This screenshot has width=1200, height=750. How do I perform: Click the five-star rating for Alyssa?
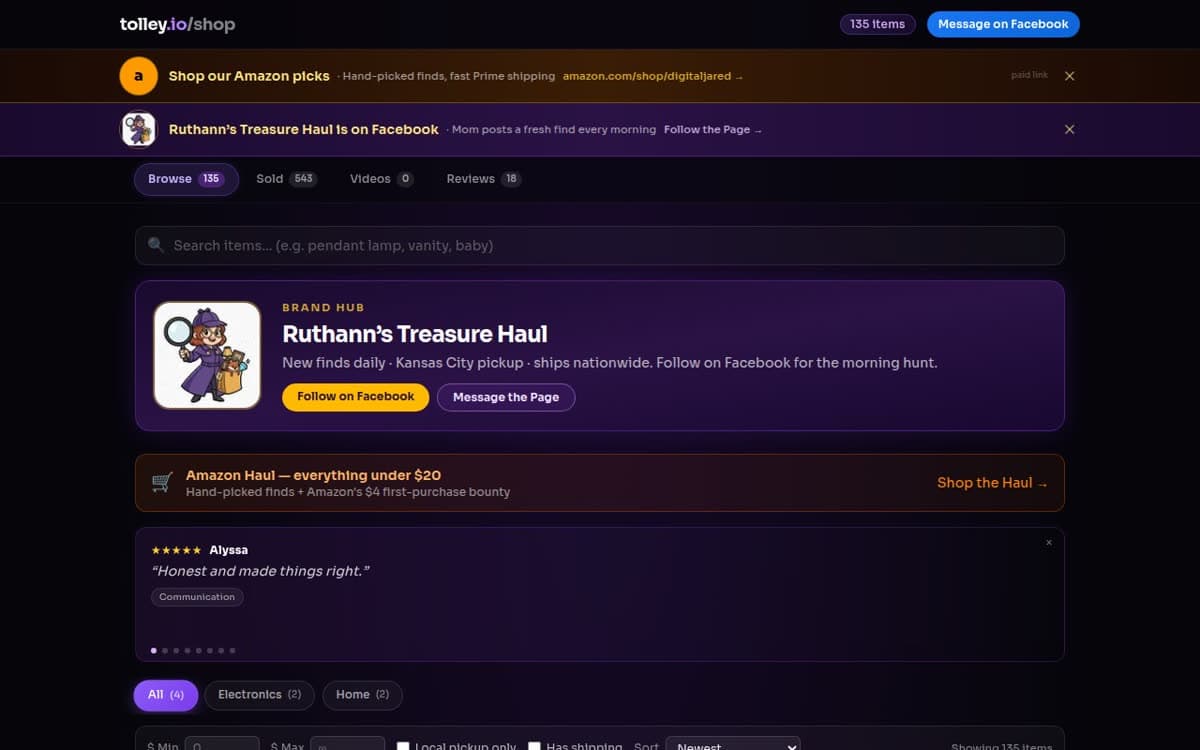(176, 551)
